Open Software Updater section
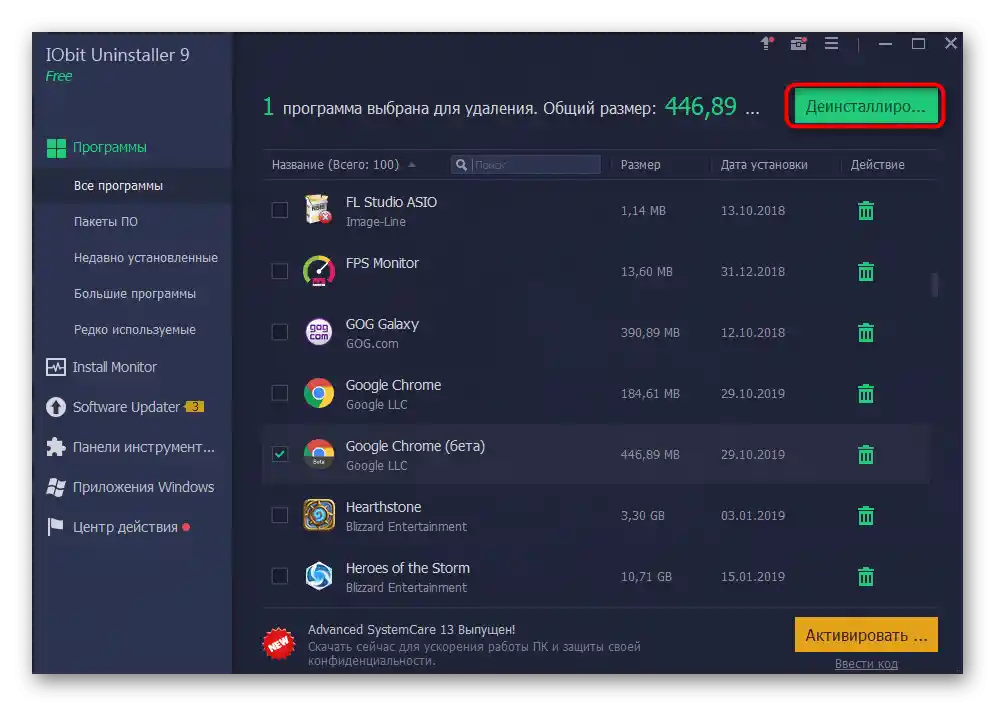 click(126, 407)
